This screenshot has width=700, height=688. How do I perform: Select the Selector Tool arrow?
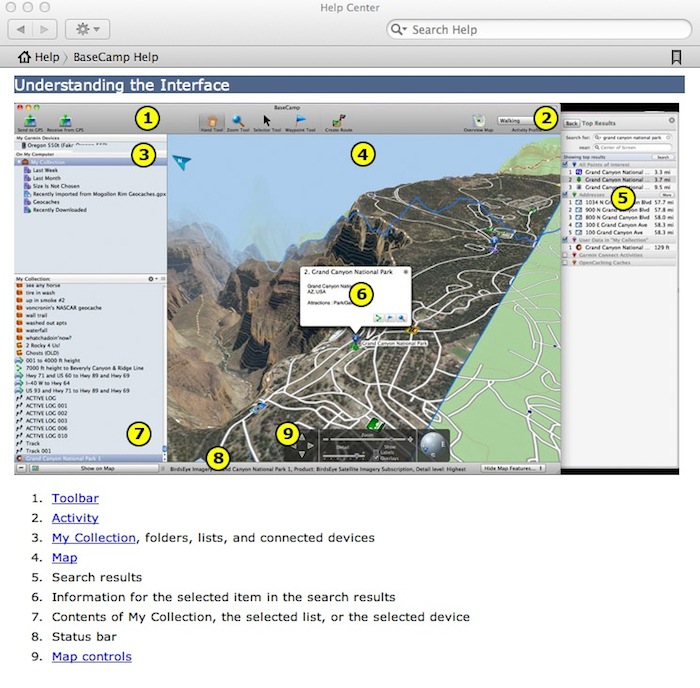tap(267, 123)
